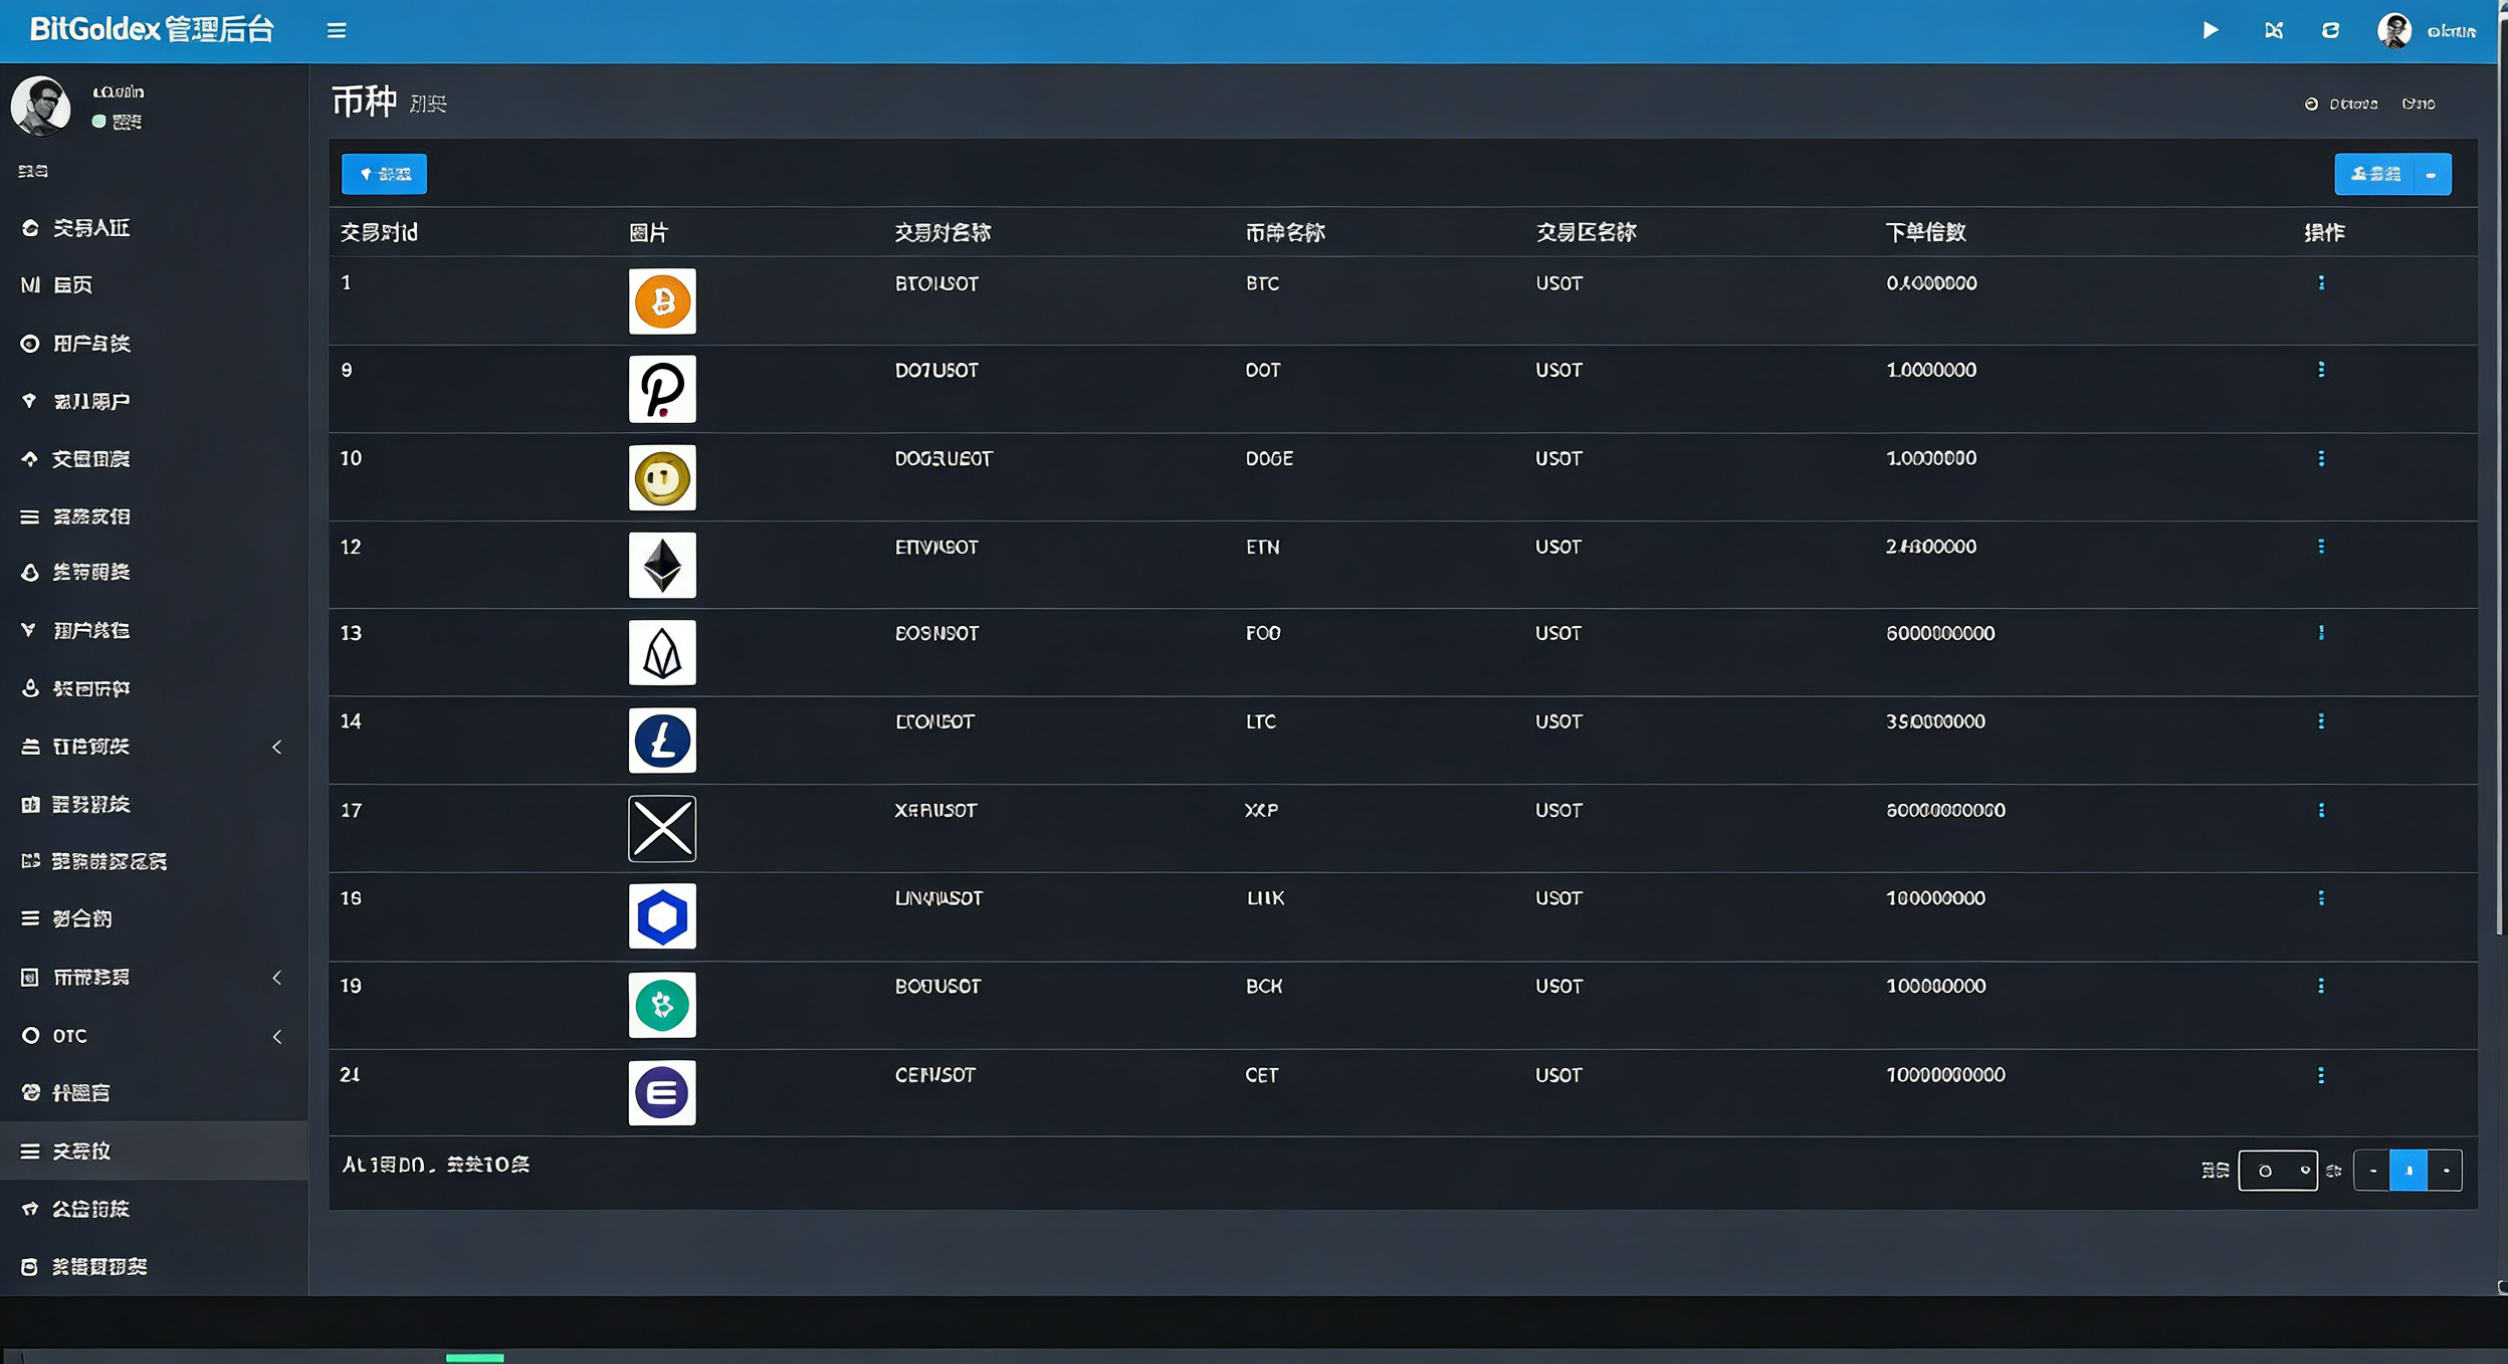Viewport: 2508px width, 1364px height.
Task: Click the Ethereum logo thumbnail
Action: [661, 565]
